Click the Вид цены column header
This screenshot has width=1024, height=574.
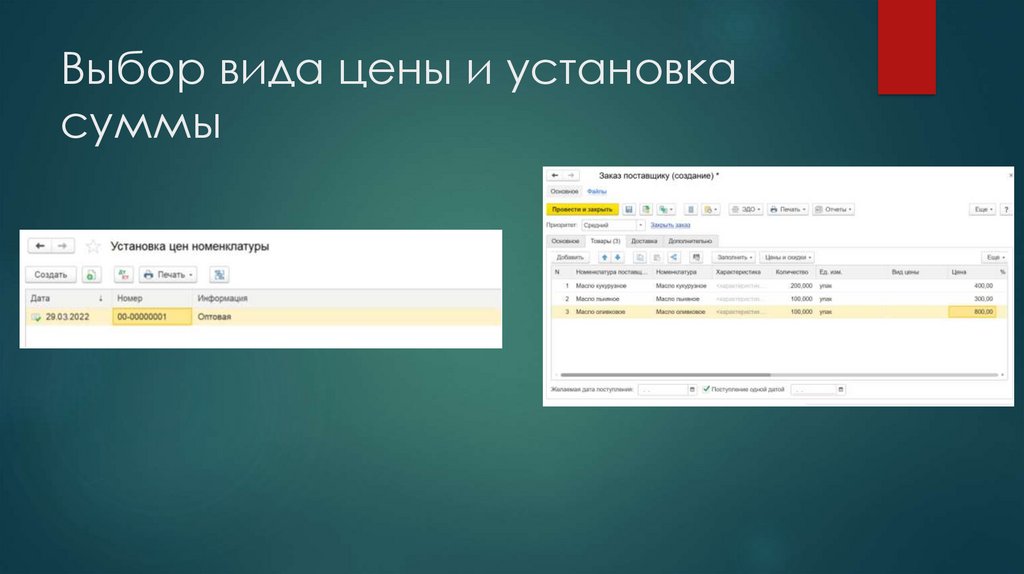coord(904,272)
